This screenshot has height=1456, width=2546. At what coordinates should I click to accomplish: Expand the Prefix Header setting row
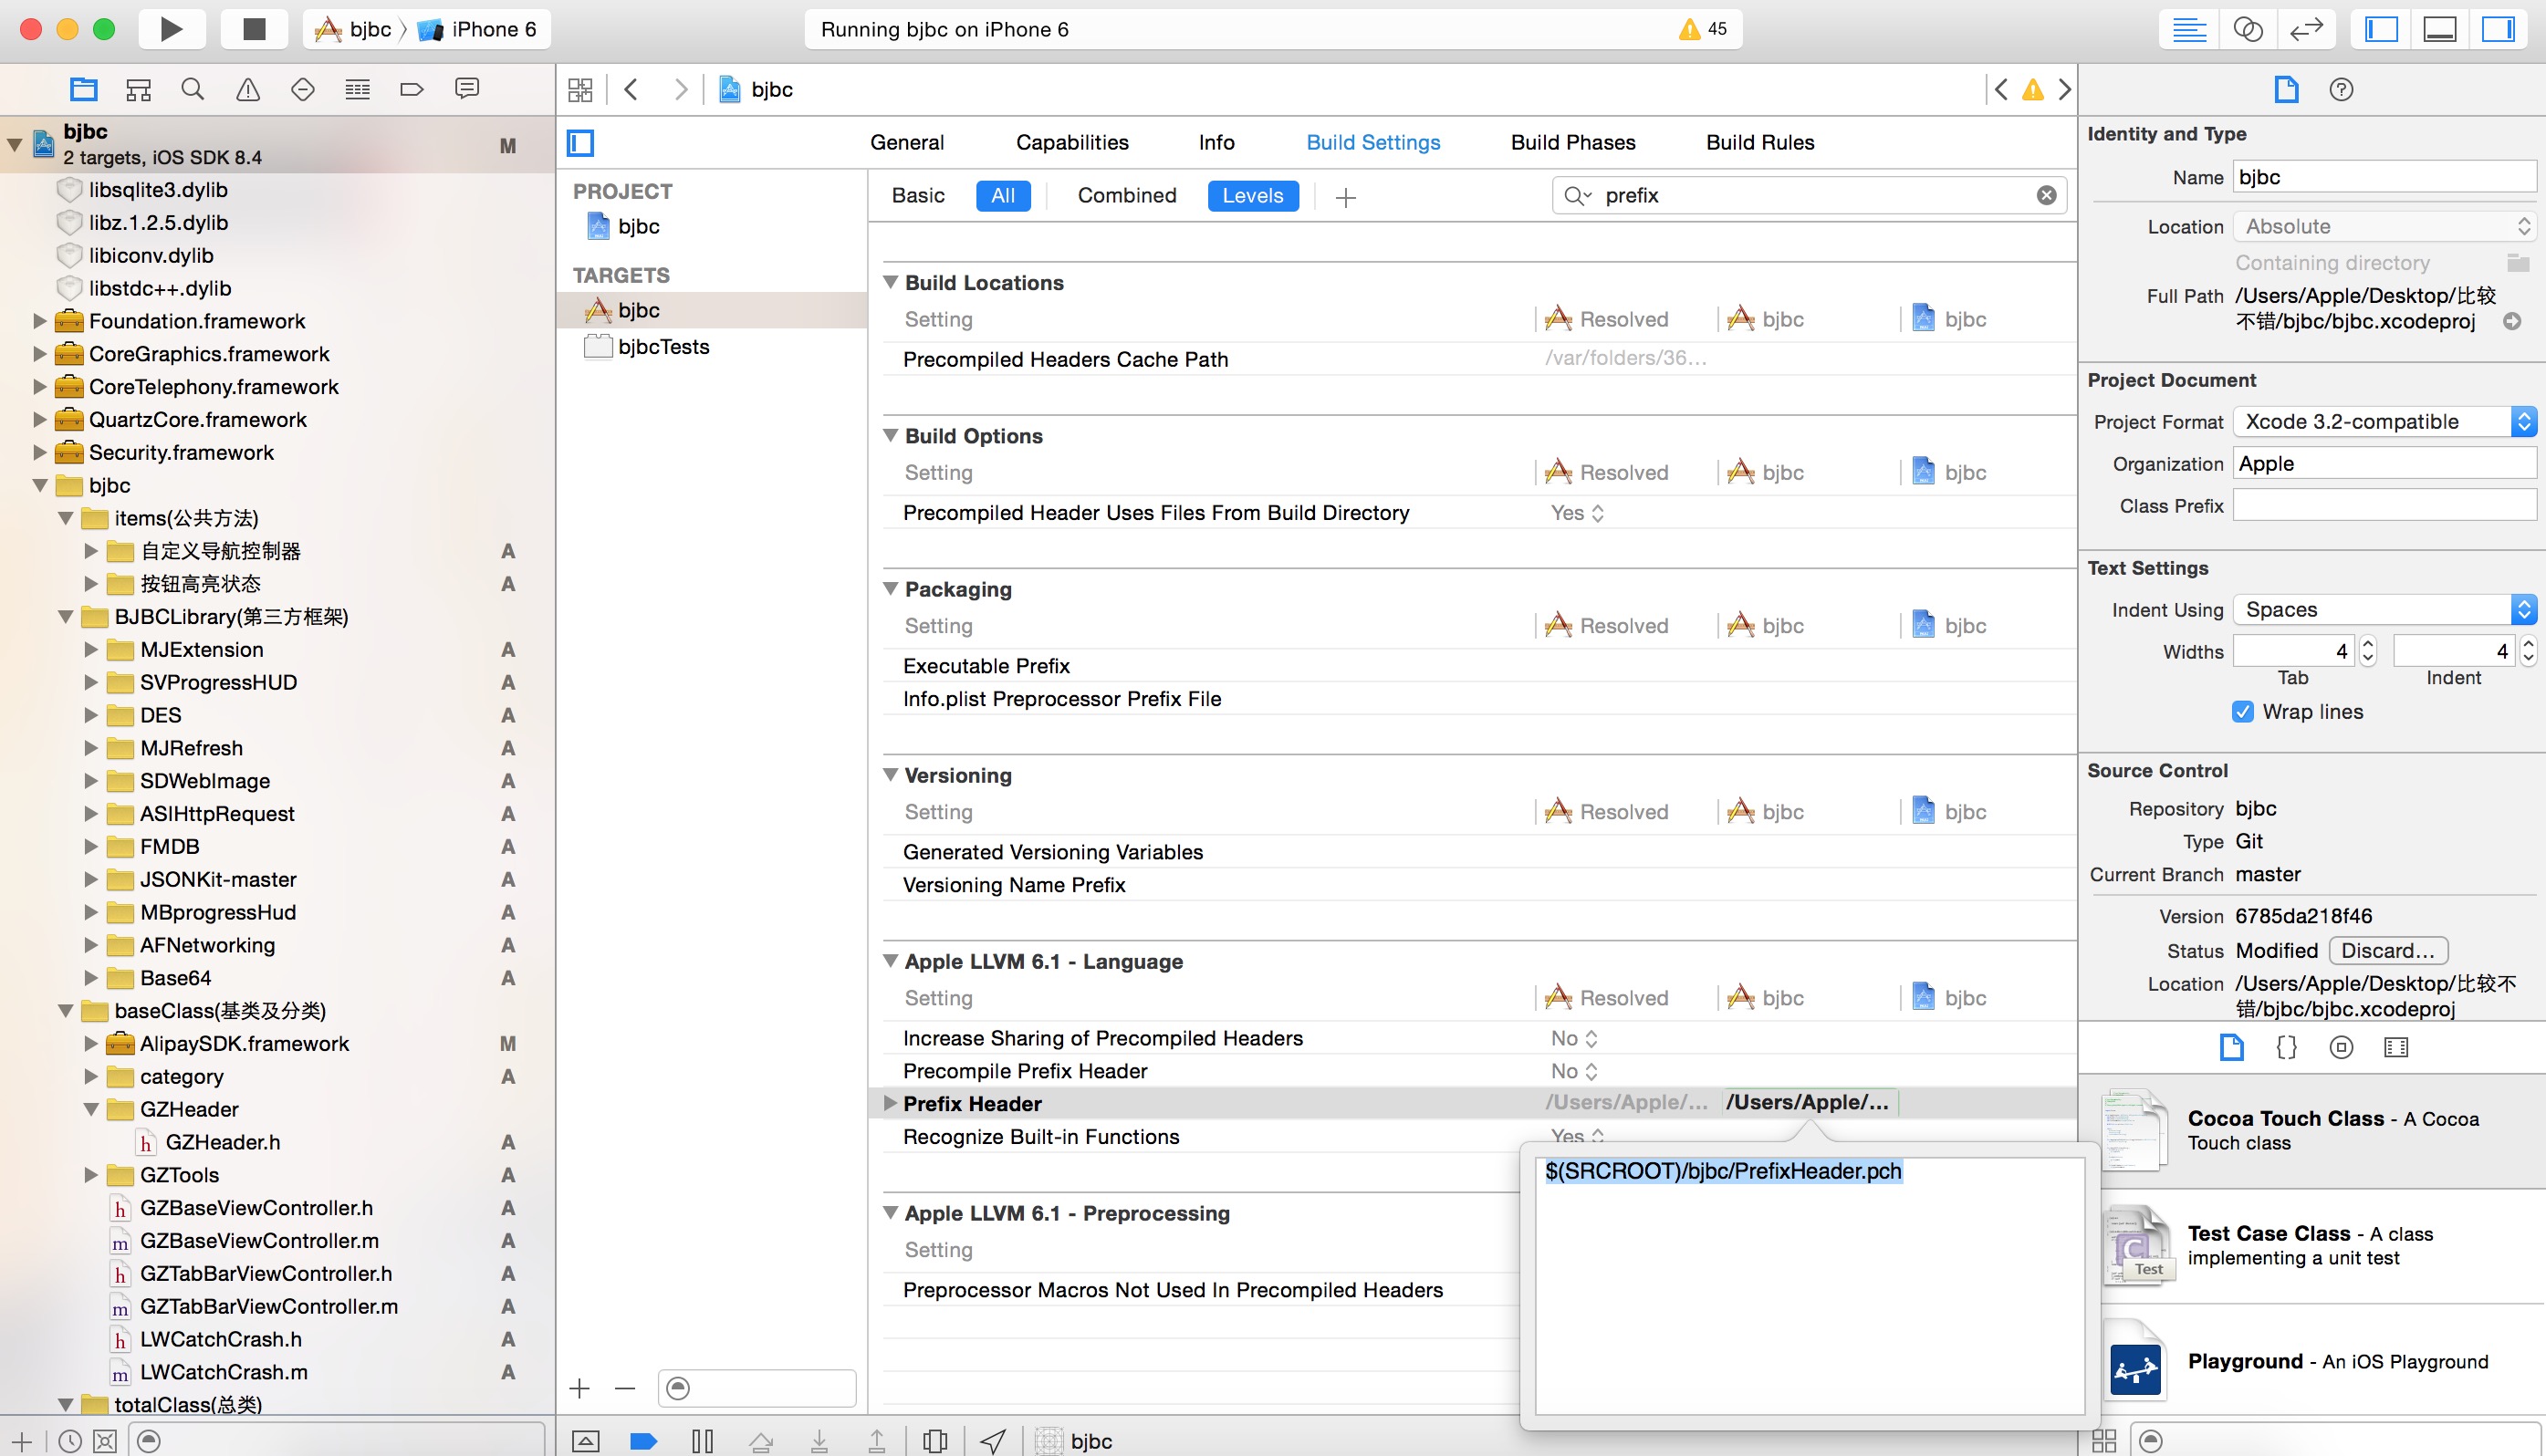click(x=890, y=1103)
